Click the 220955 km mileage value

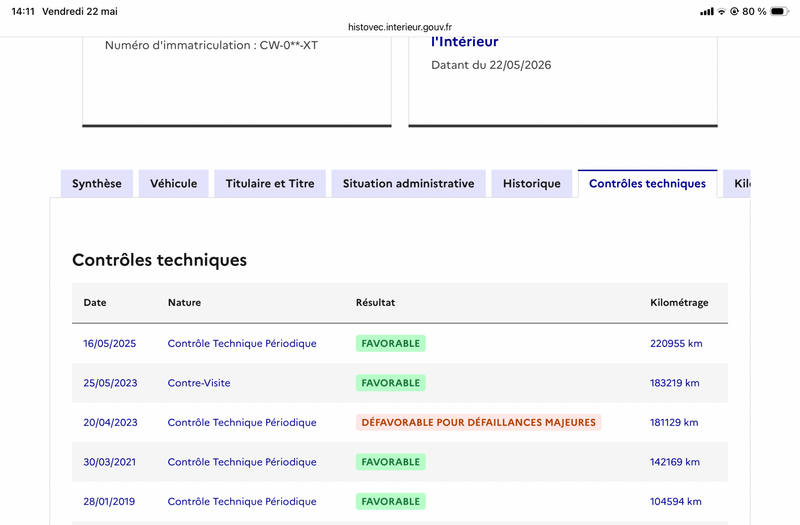676,343
